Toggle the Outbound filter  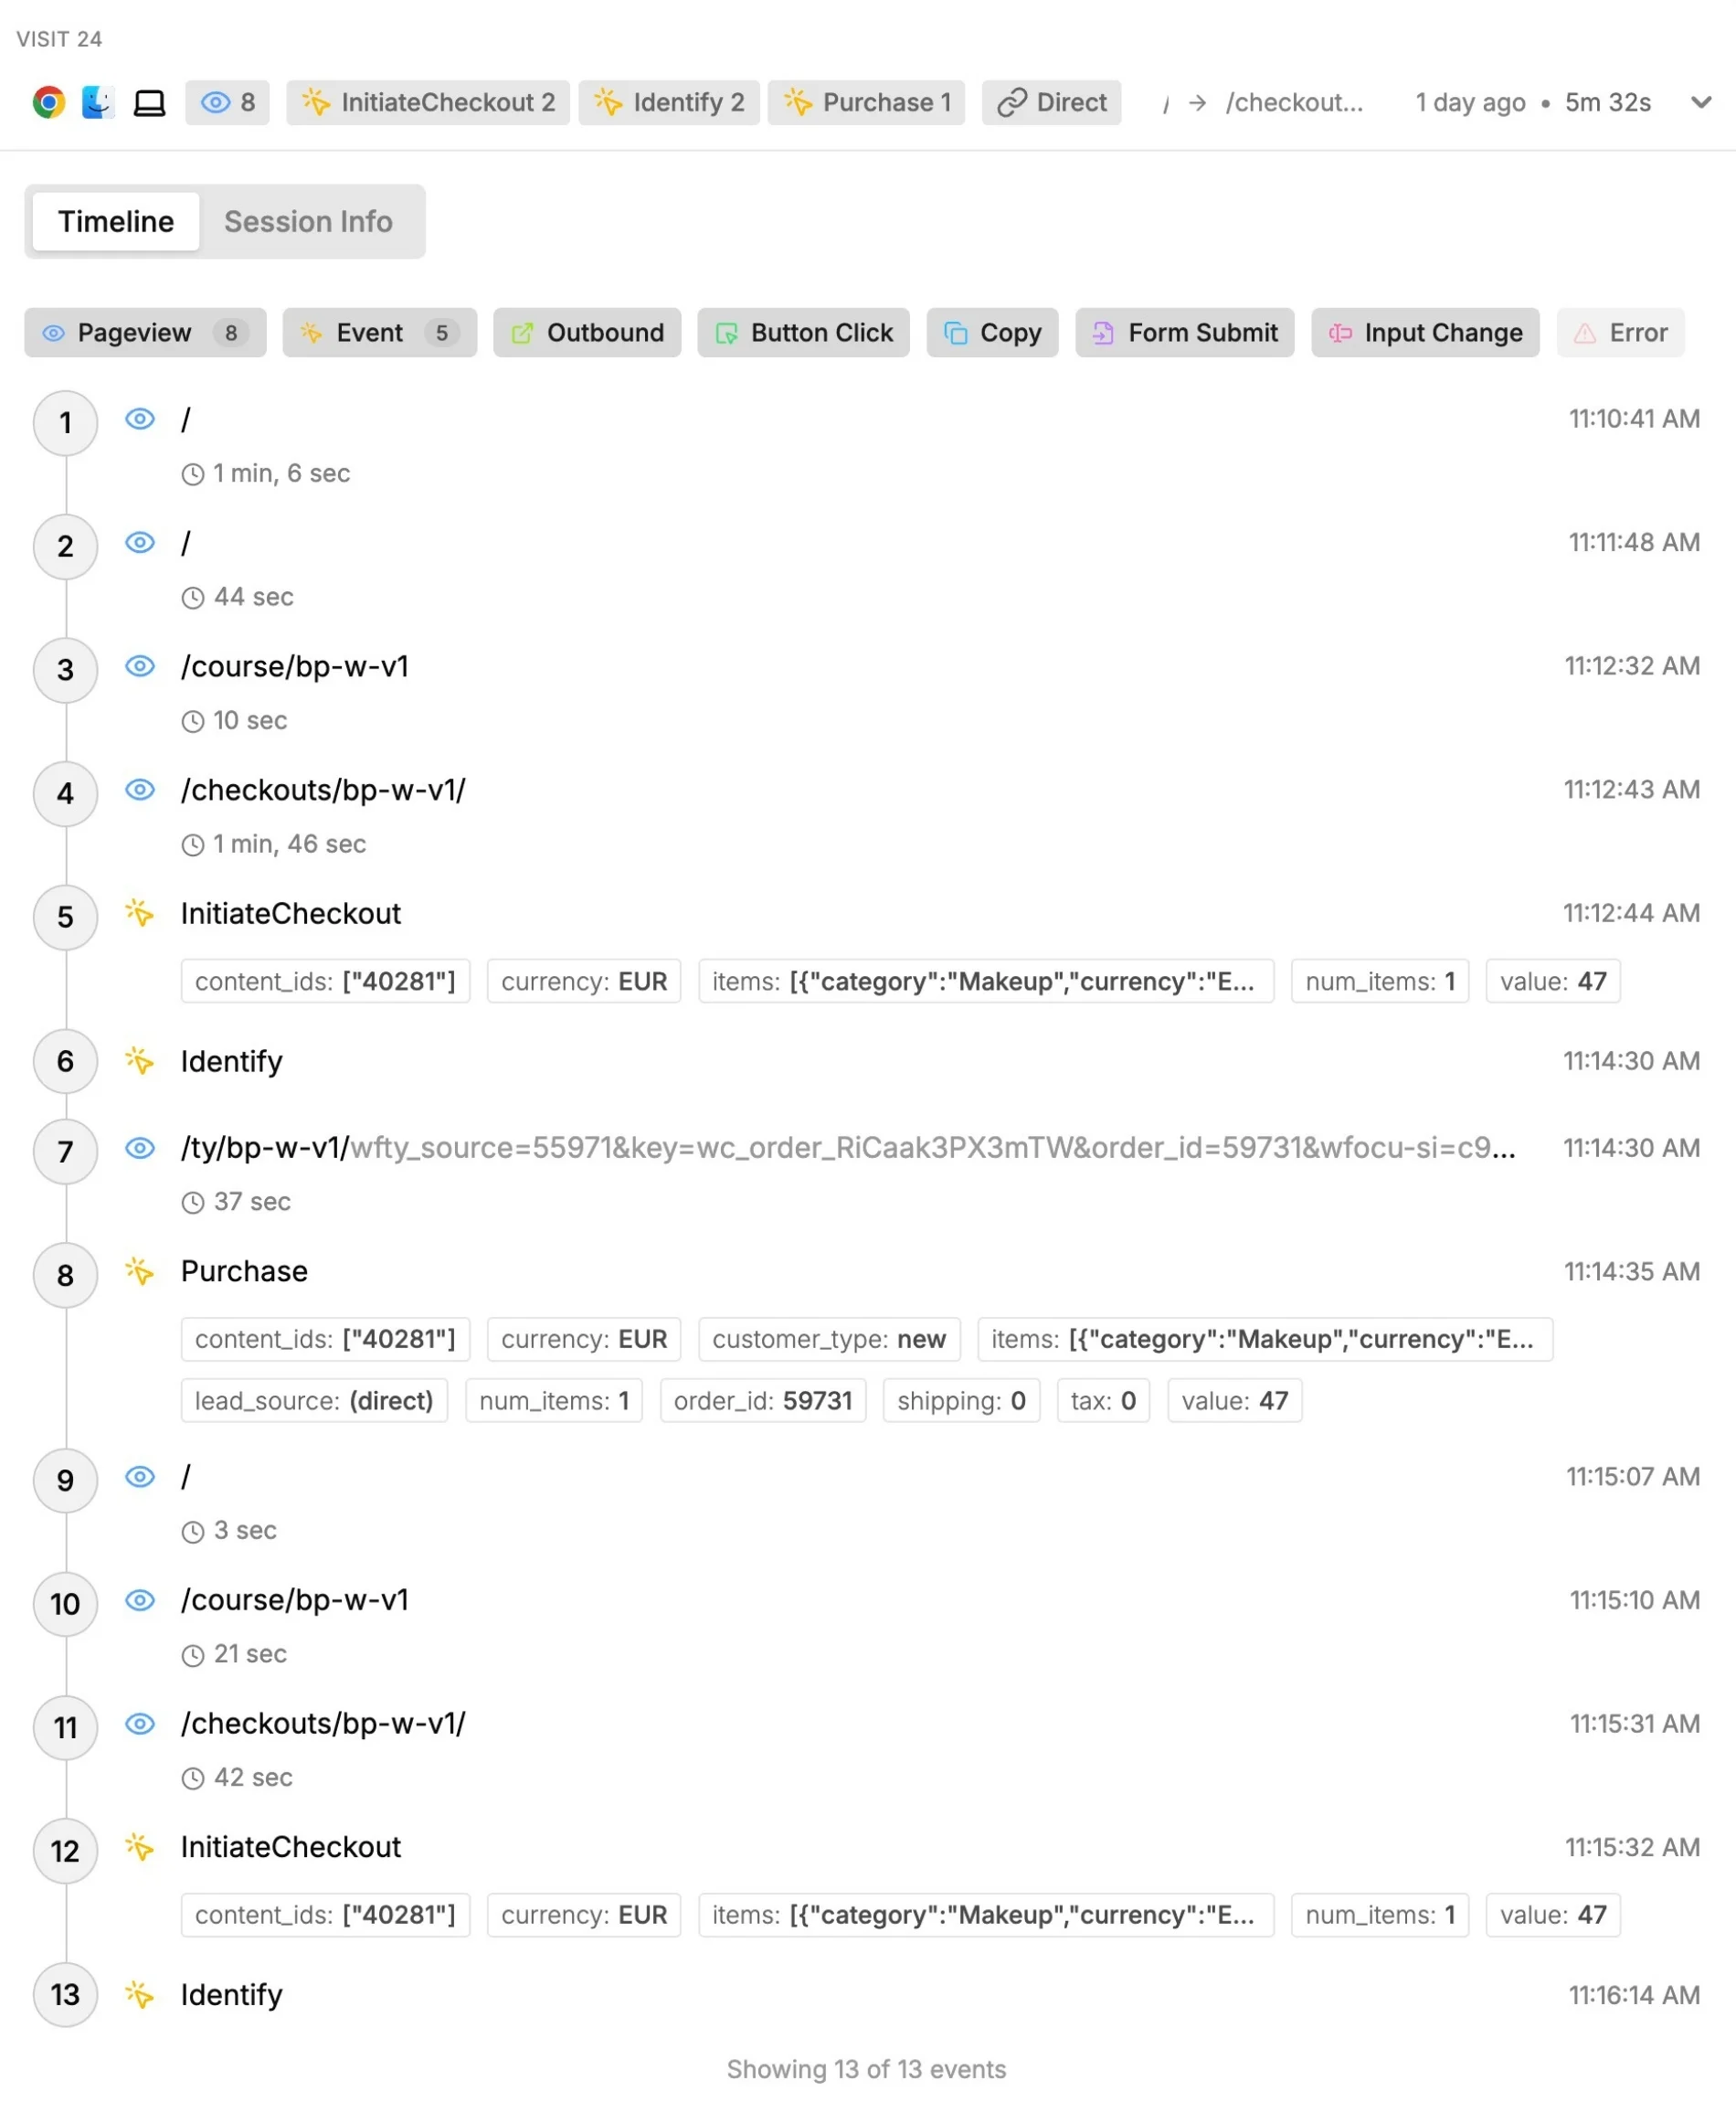coord(587,332)
